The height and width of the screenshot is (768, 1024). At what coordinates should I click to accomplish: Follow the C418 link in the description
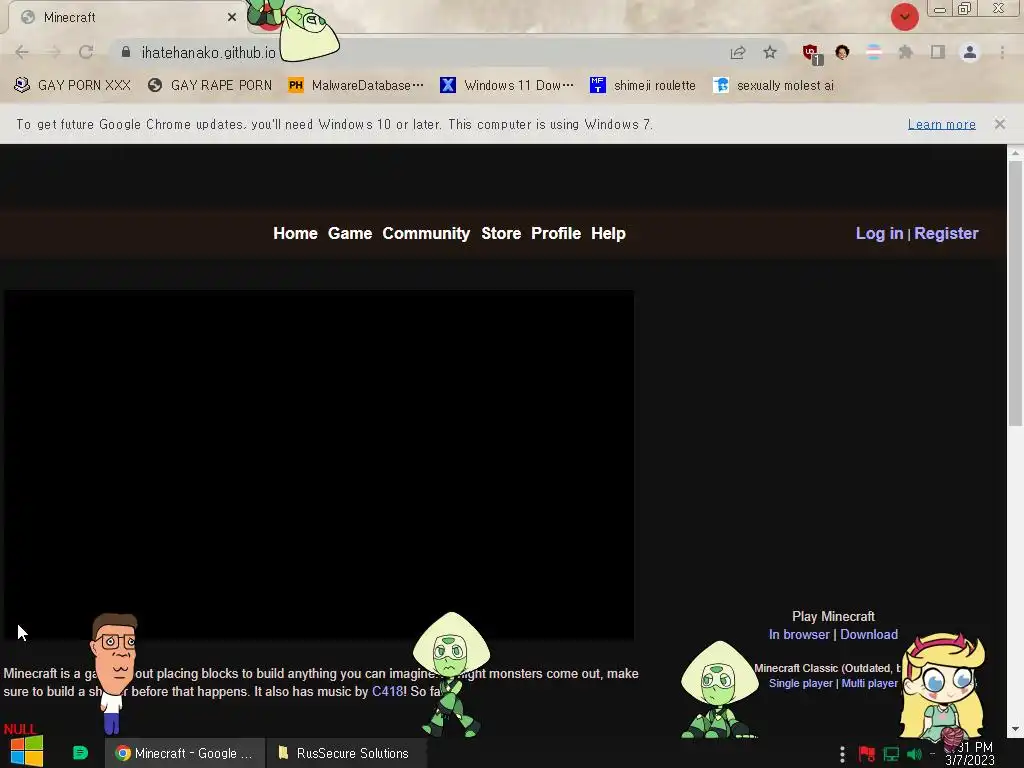coord(387,691)
